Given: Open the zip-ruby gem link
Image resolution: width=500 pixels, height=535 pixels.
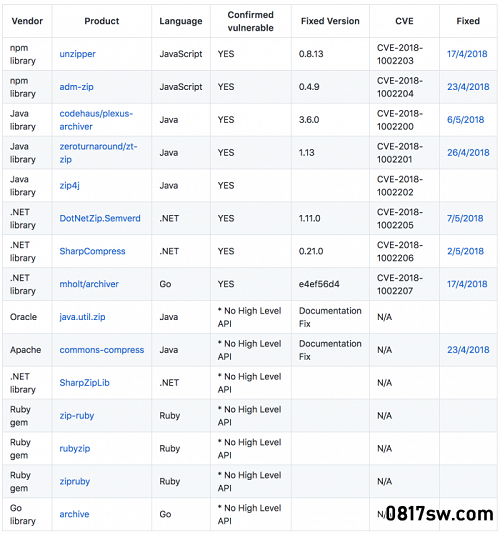Looking at the screenshot, I should point(77,416).
